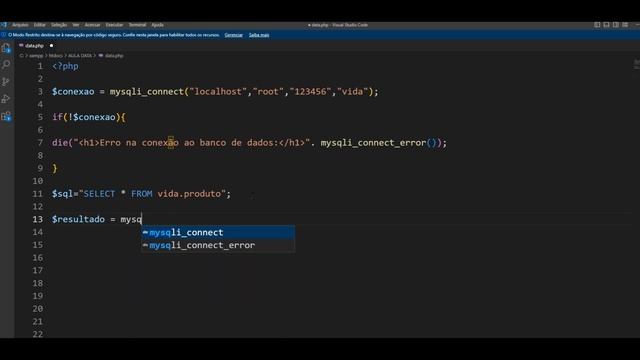This screenshot has width=640, height=360.
Task: Click the "localhost" string
Action: 218,91
